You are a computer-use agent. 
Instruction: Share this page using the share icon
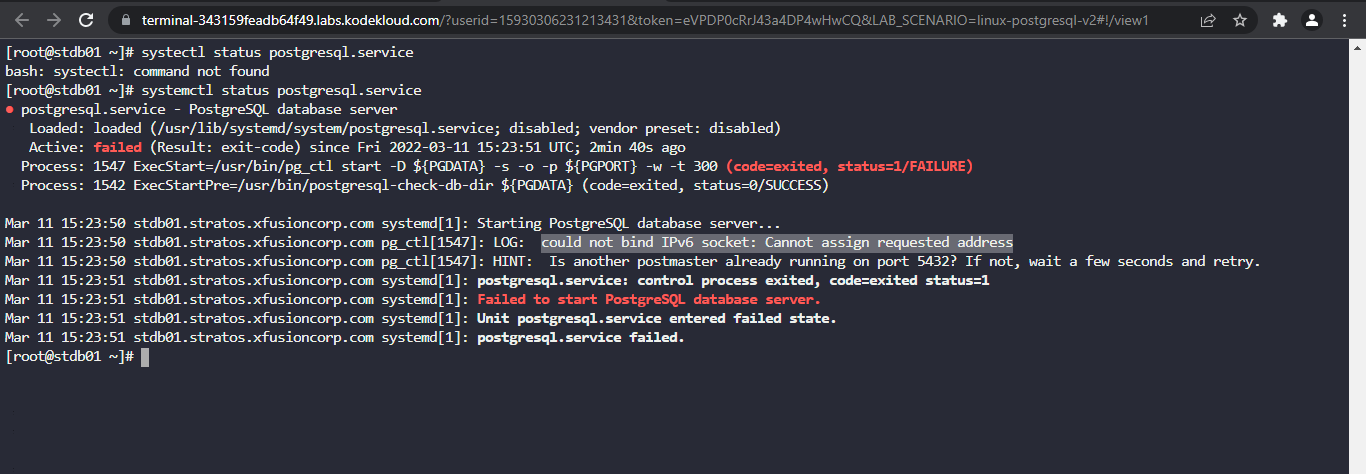pos(1208,20)
